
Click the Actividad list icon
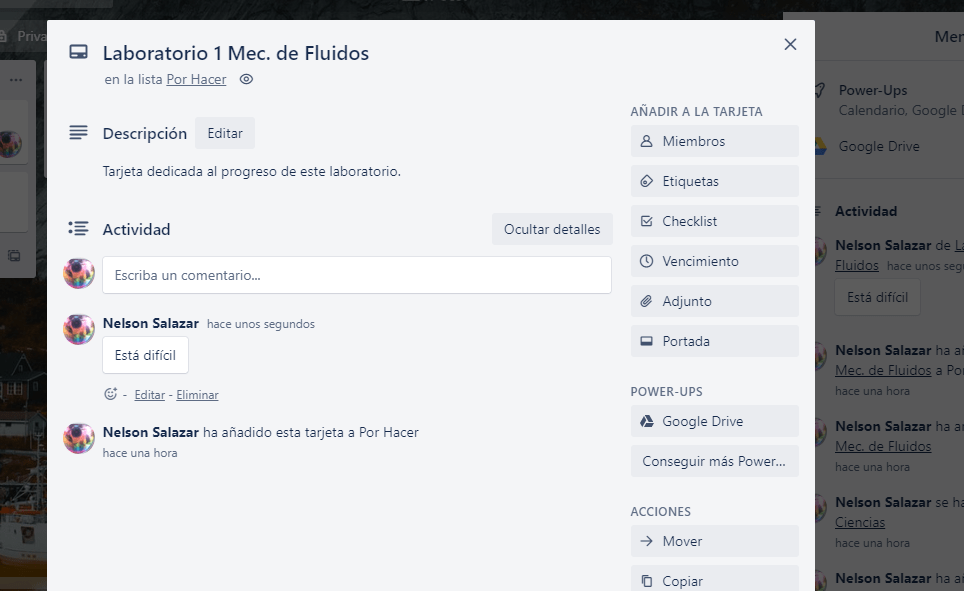pyautogui.click(x=78, y=229)
